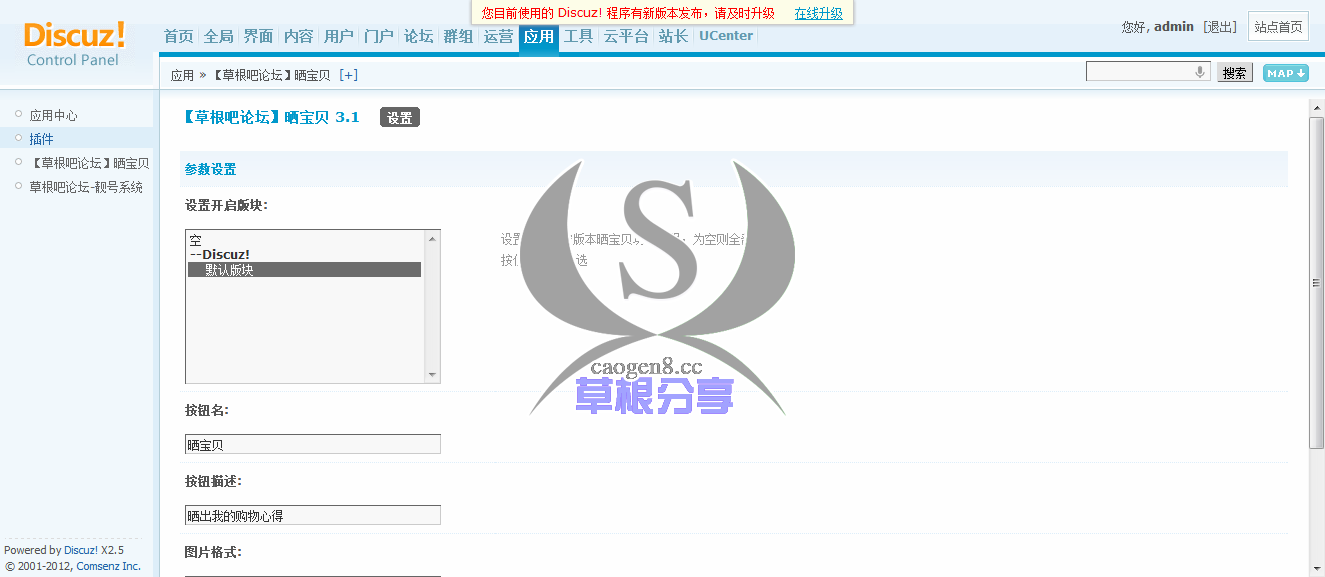1325x577 pixels.
Task: Open the 应用 top menu tab
Action: point(538,37)
